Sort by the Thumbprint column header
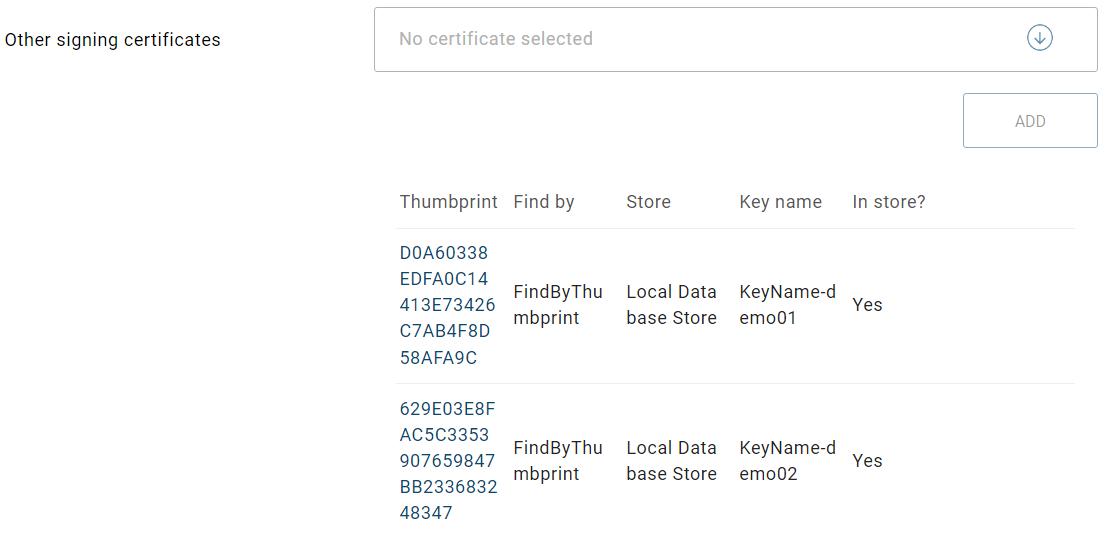The height and width of the screenshot is (539, 1104). (448, 202)
